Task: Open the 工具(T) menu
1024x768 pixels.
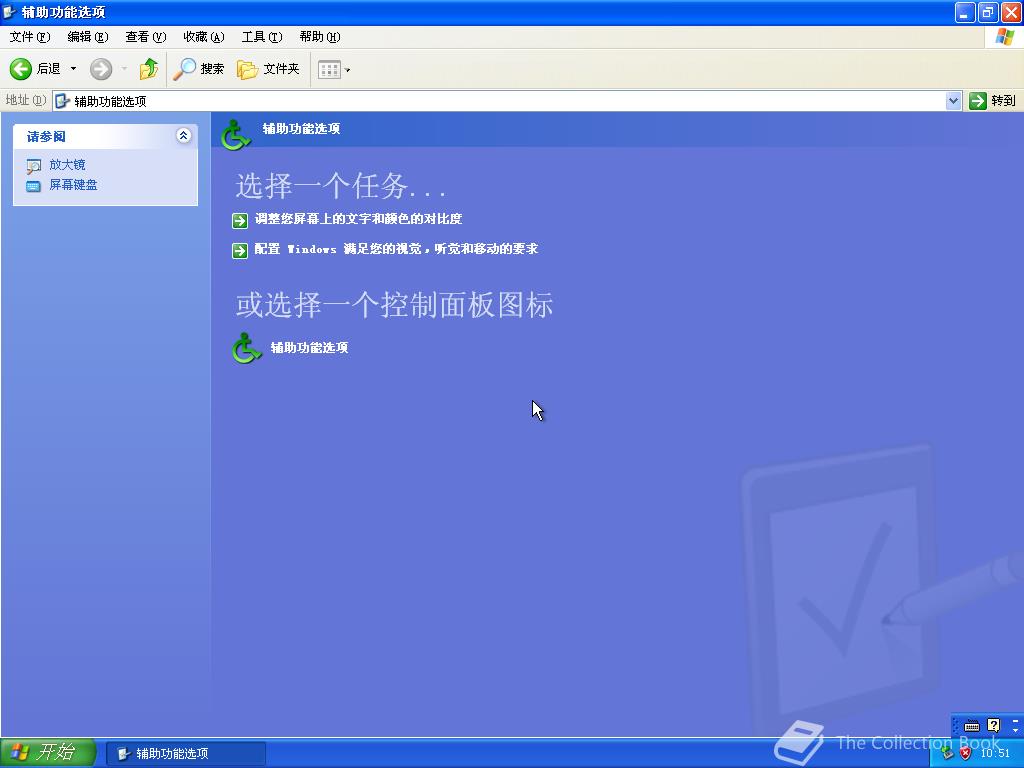Action: [x=262, y=37]
